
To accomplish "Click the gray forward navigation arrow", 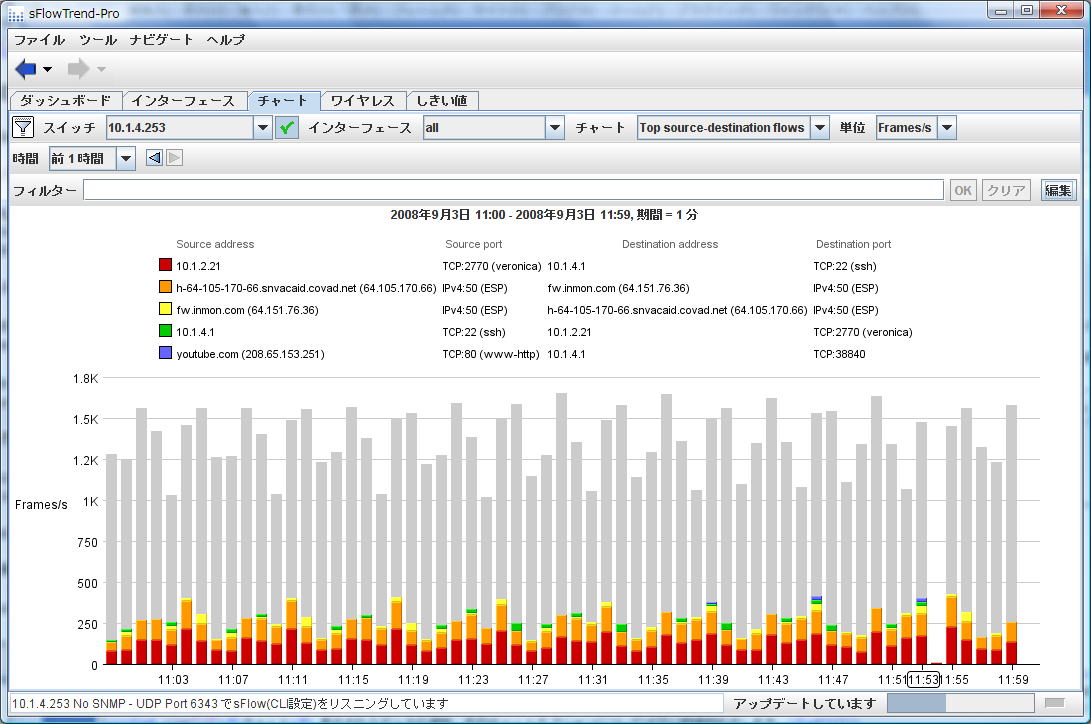I will point(78,69).
